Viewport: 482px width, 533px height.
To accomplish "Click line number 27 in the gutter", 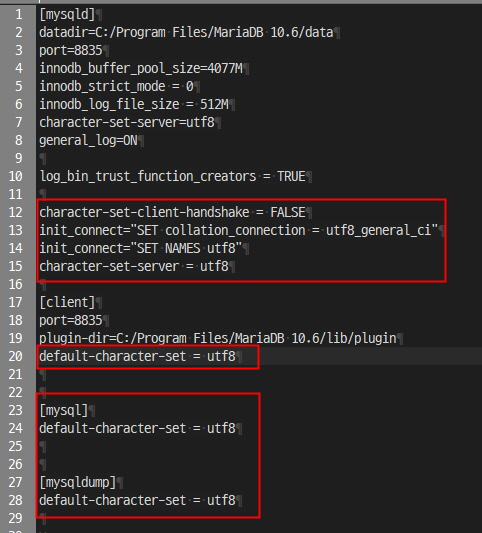I will [16, 483].
